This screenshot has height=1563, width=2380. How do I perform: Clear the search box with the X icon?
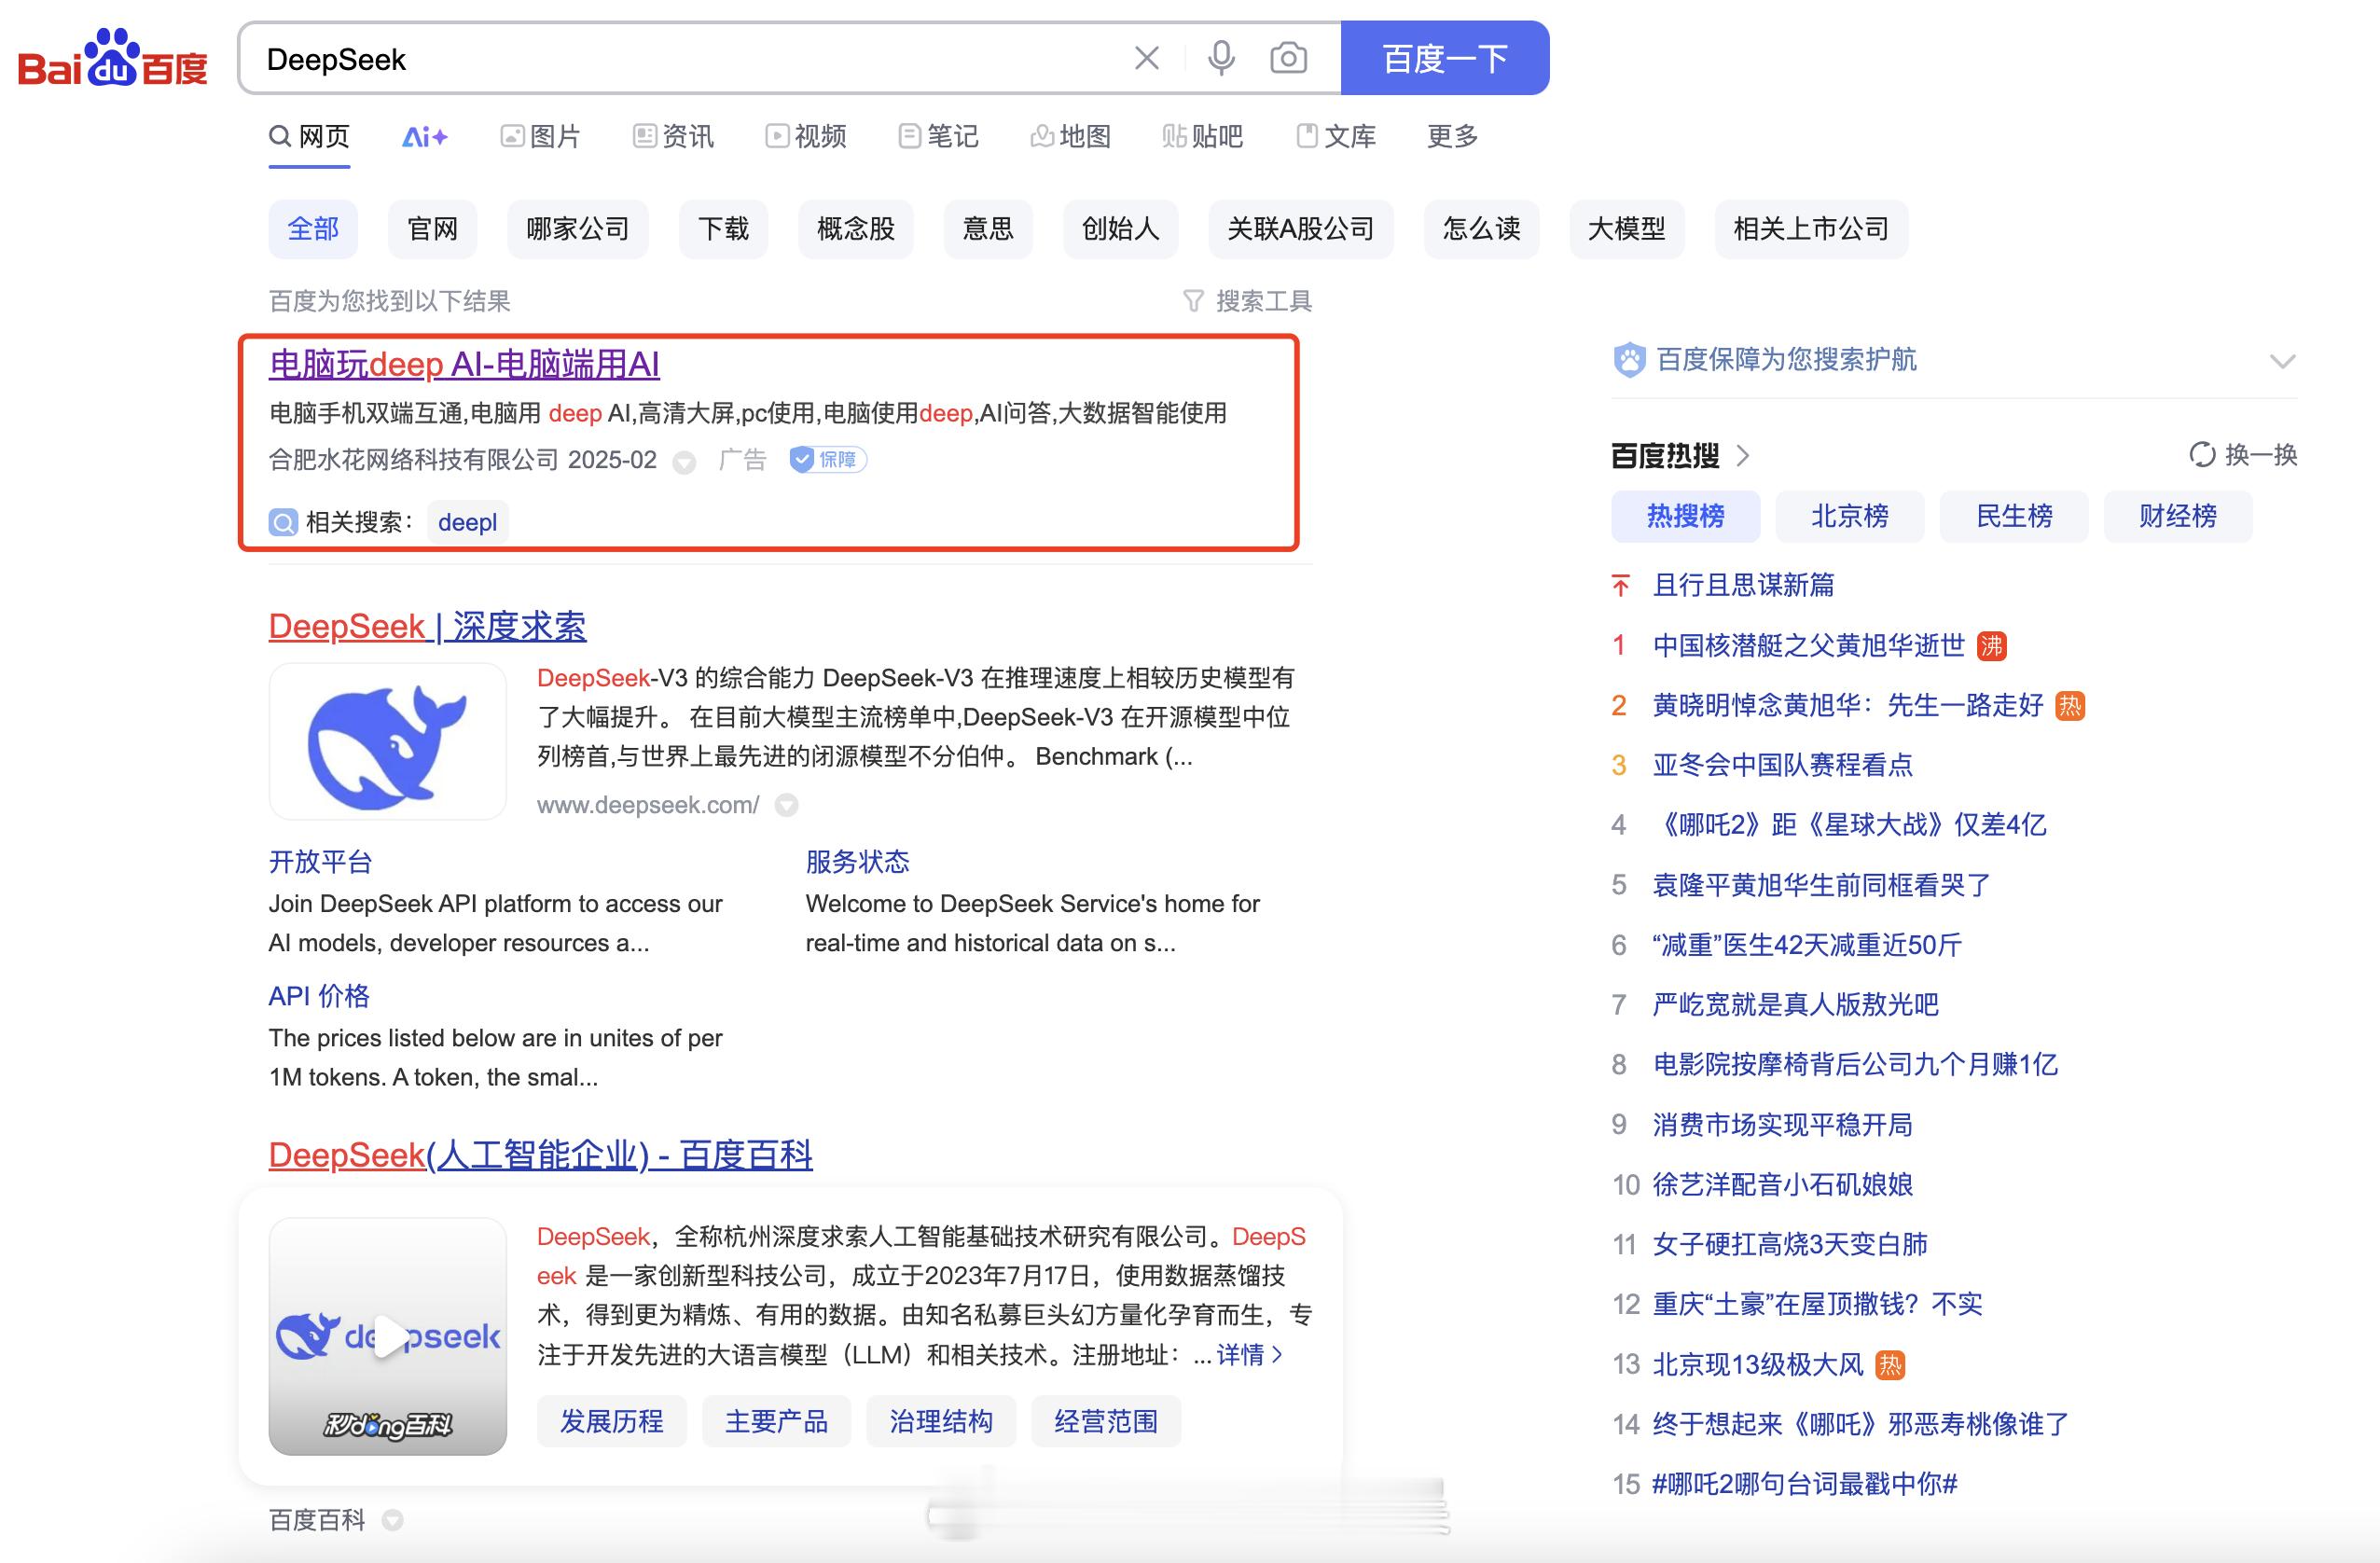pos(1147,58)
